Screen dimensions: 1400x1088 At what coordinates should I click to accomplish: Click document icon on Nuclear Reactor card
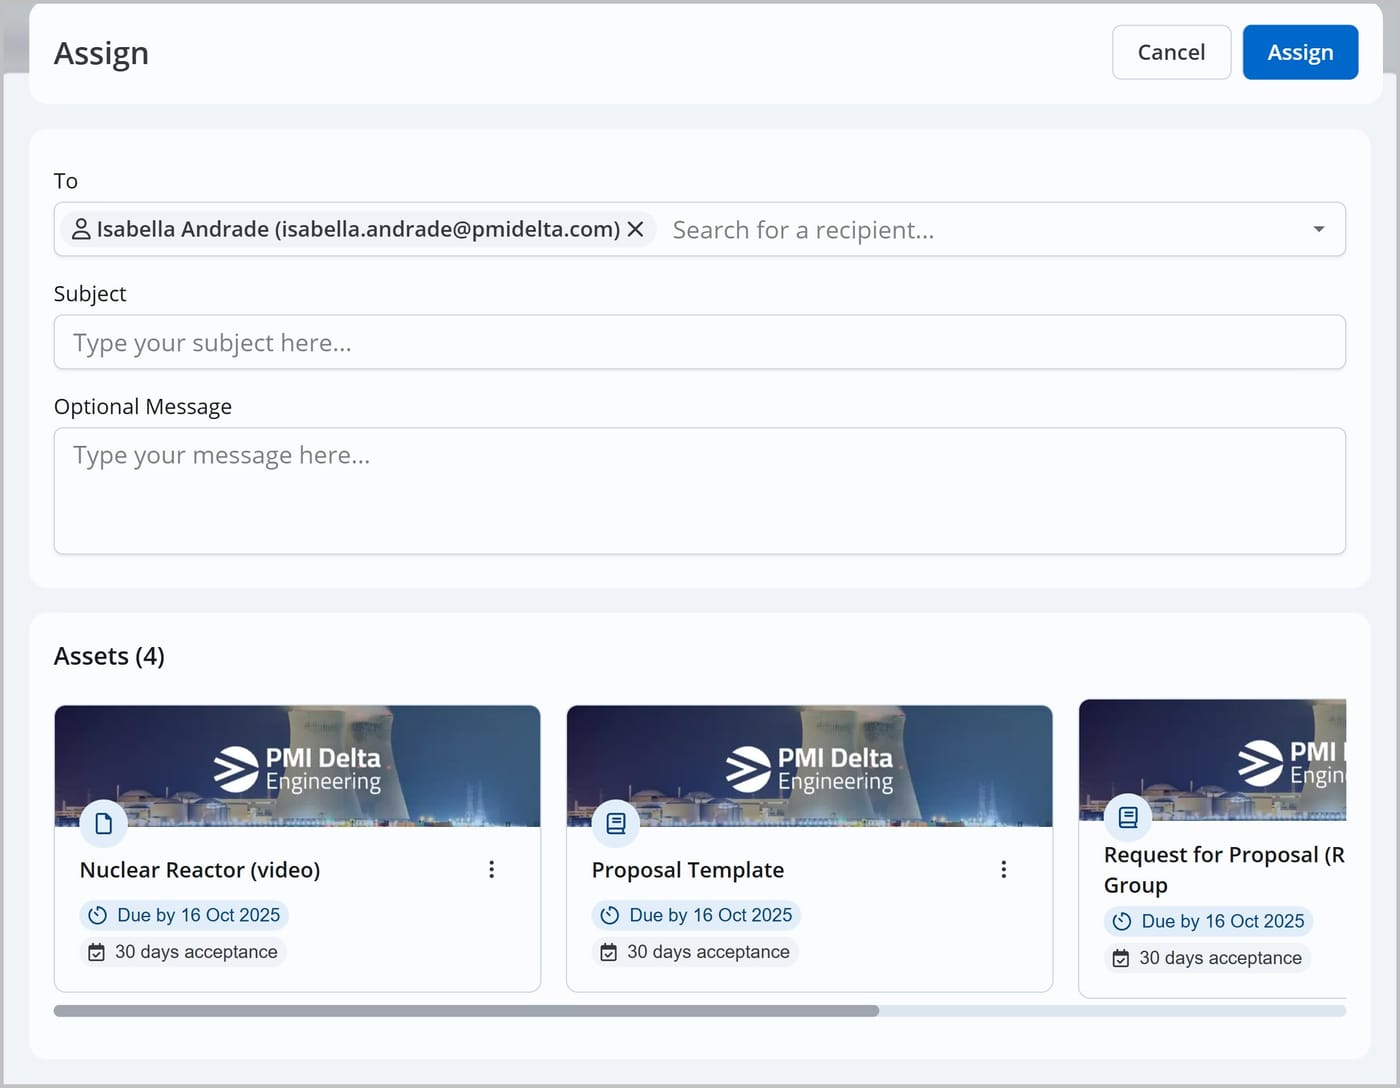[104, 823]
